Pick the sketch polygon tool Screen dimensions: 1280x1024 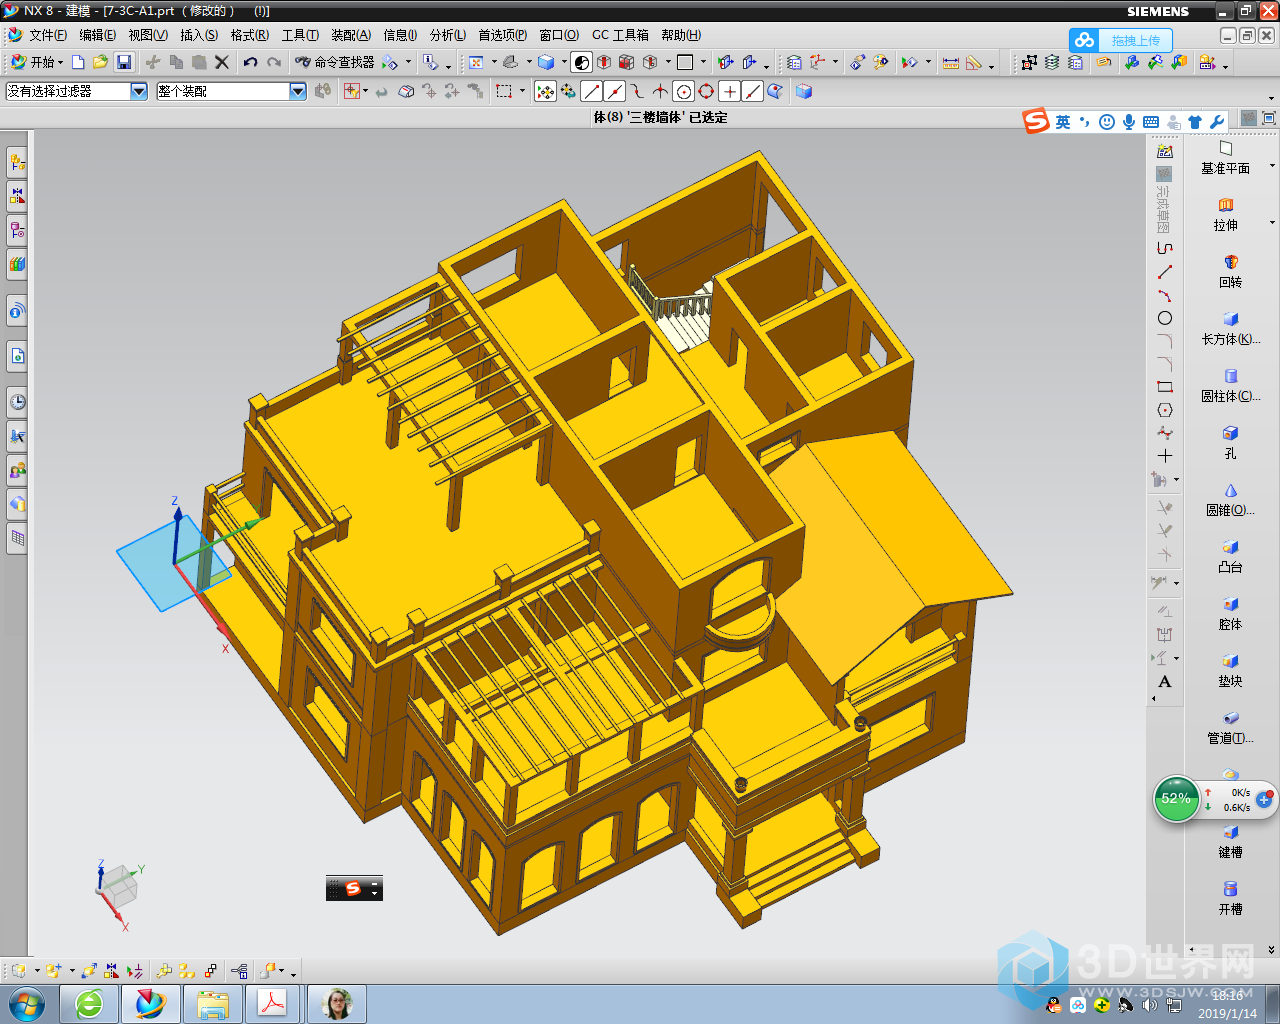click(x=1164, y=410)
